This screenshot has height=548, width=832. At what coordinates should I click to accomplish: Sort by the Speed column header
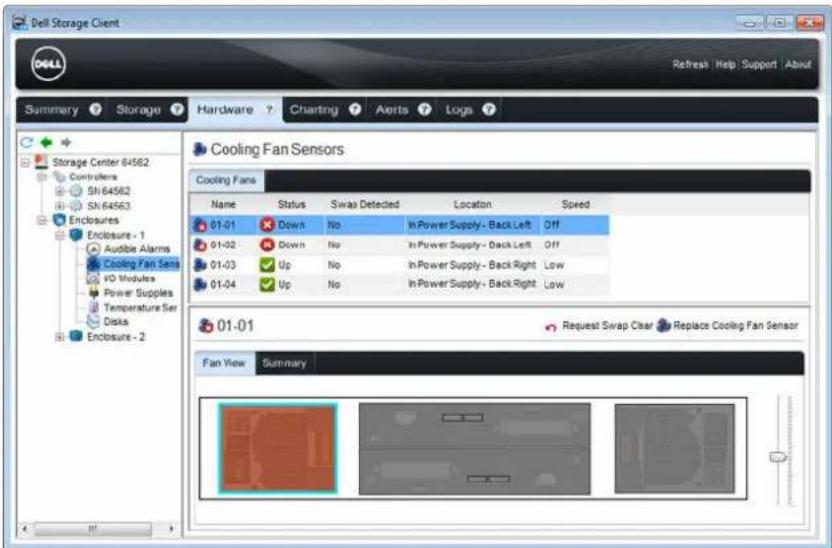pos(575,204)
